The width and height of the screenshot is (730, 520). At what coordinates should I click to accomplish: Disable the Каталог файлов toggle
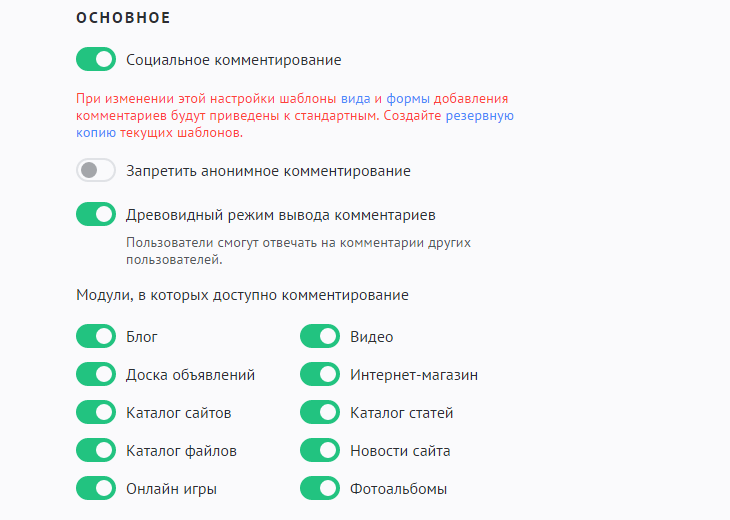coord(96,451)
